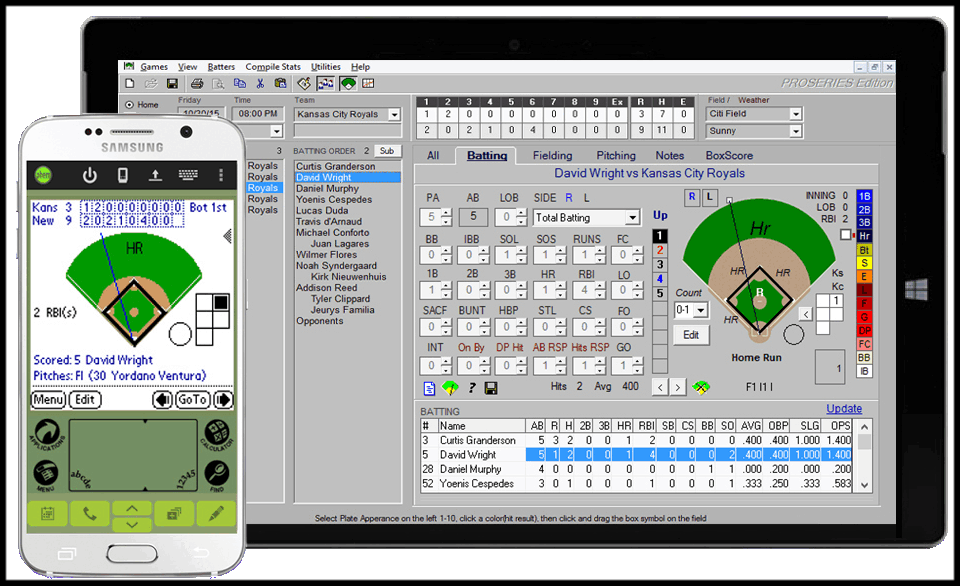This screenshot has width=960, height=586.
Task: Pick the yellow S hit-result color swatch
Action: 864,263
